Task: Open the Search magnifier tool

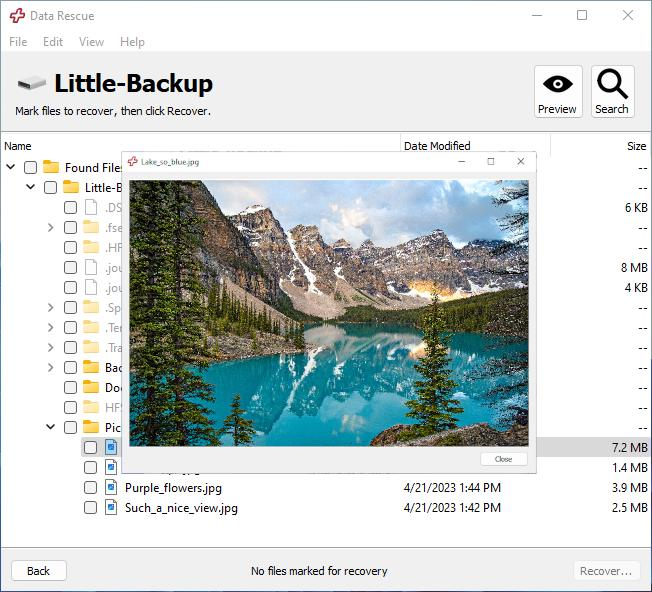Action: pyautogui.click(x=612, y=91)
